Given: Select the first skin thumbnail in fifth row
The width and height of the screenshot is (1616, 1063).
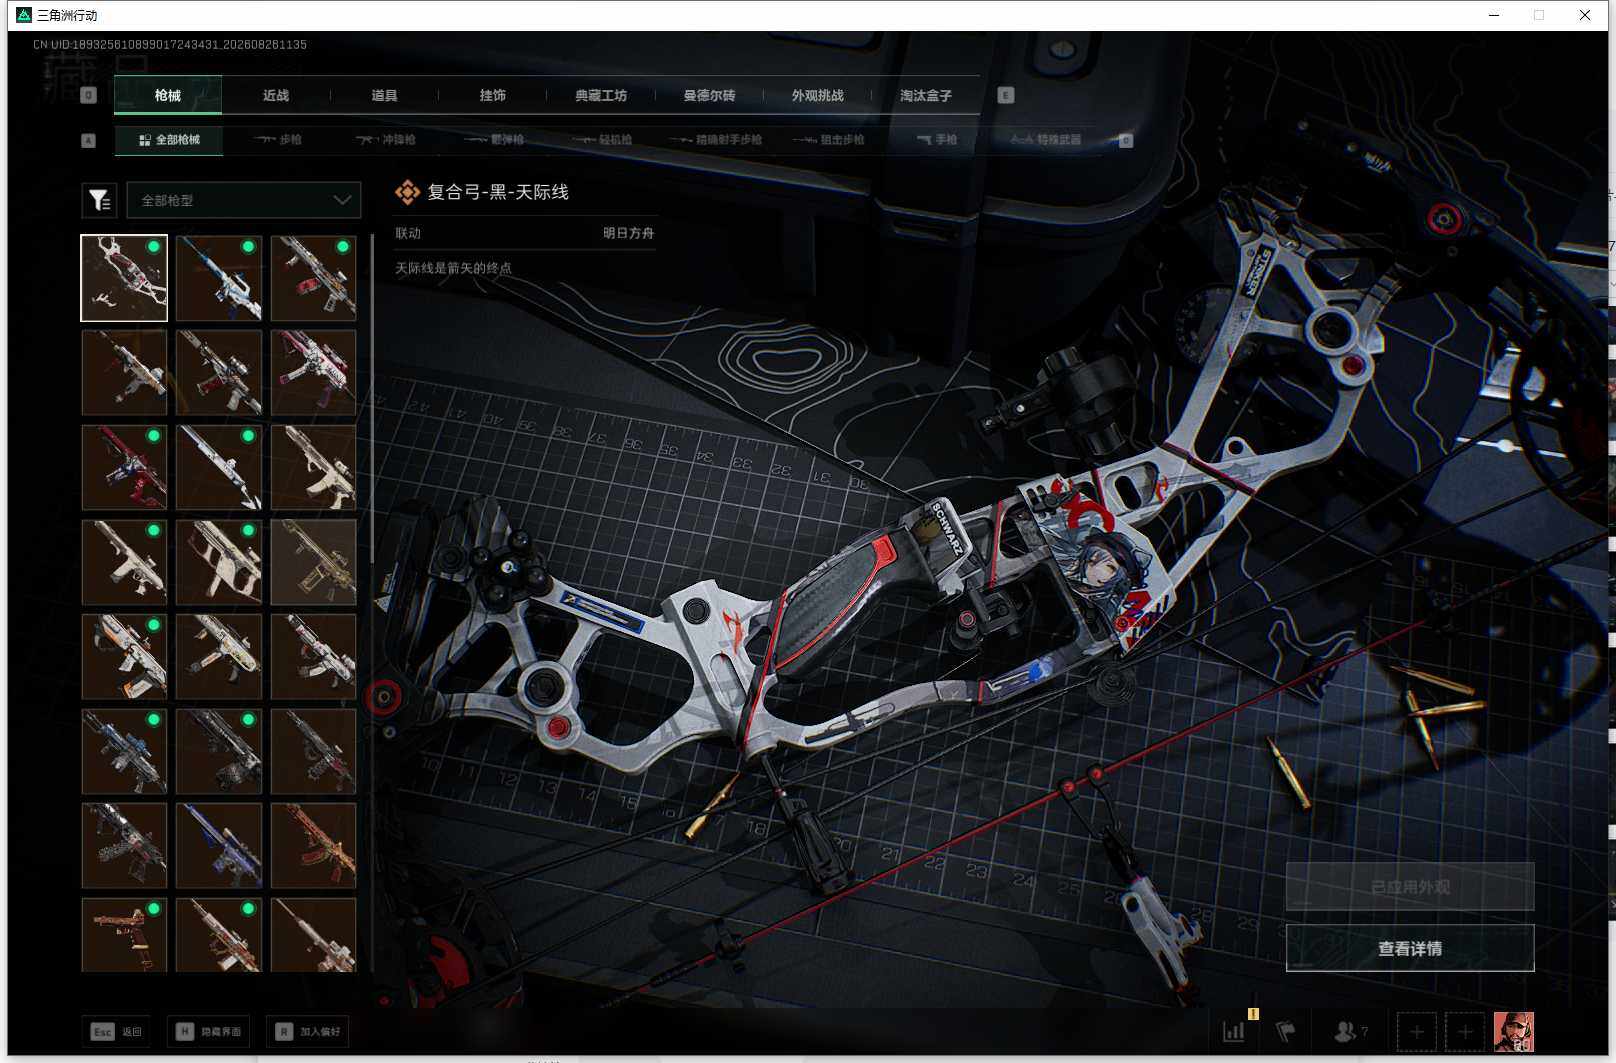Looking at the screenshot, I should (124, 656).
